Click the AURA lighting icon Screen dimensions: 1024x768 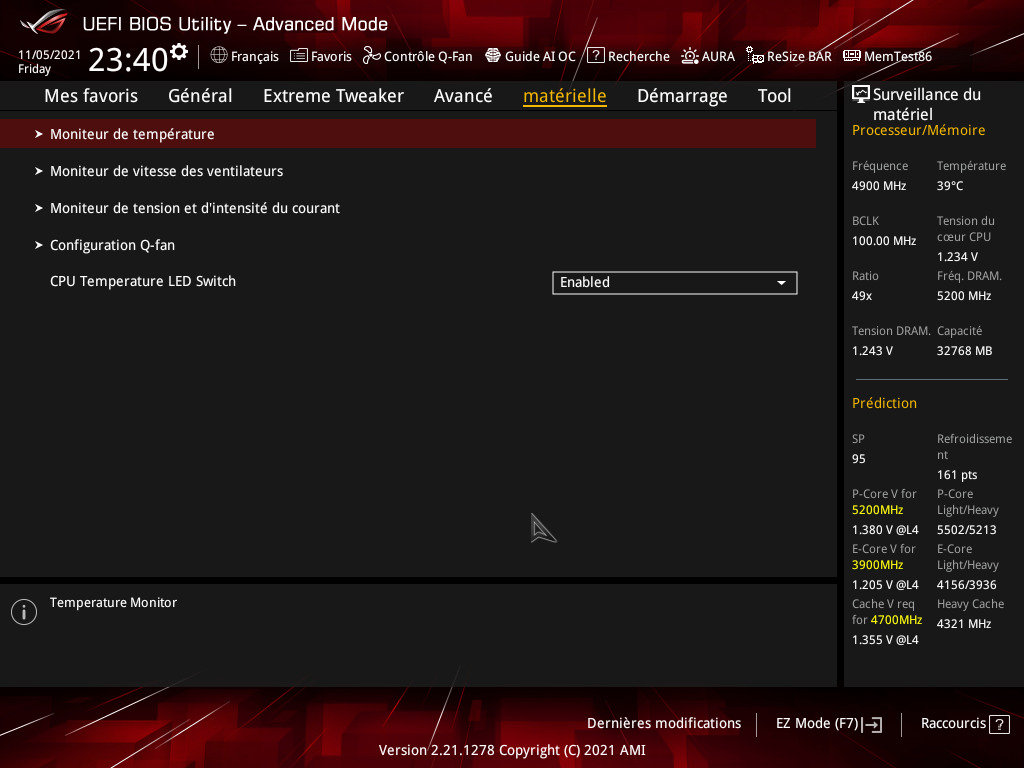point(690,56)
